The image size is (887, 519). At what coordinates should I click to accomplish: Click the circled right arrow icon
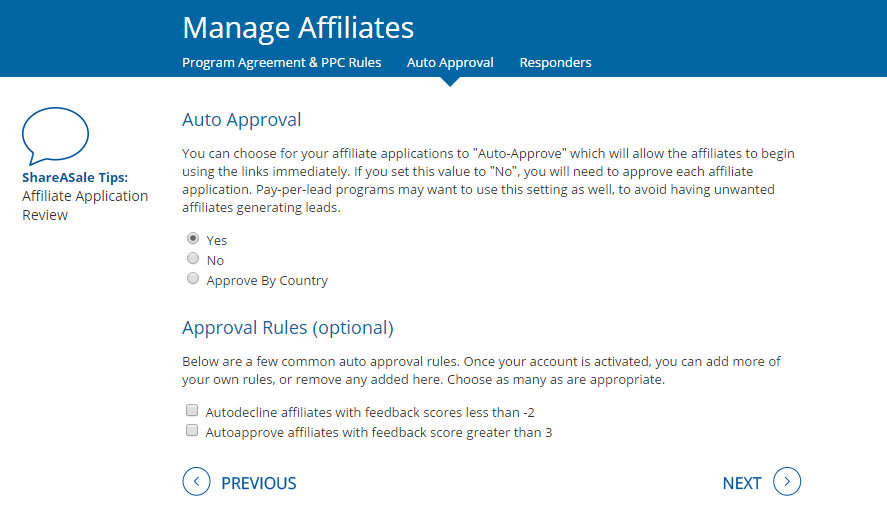[787, 482]
